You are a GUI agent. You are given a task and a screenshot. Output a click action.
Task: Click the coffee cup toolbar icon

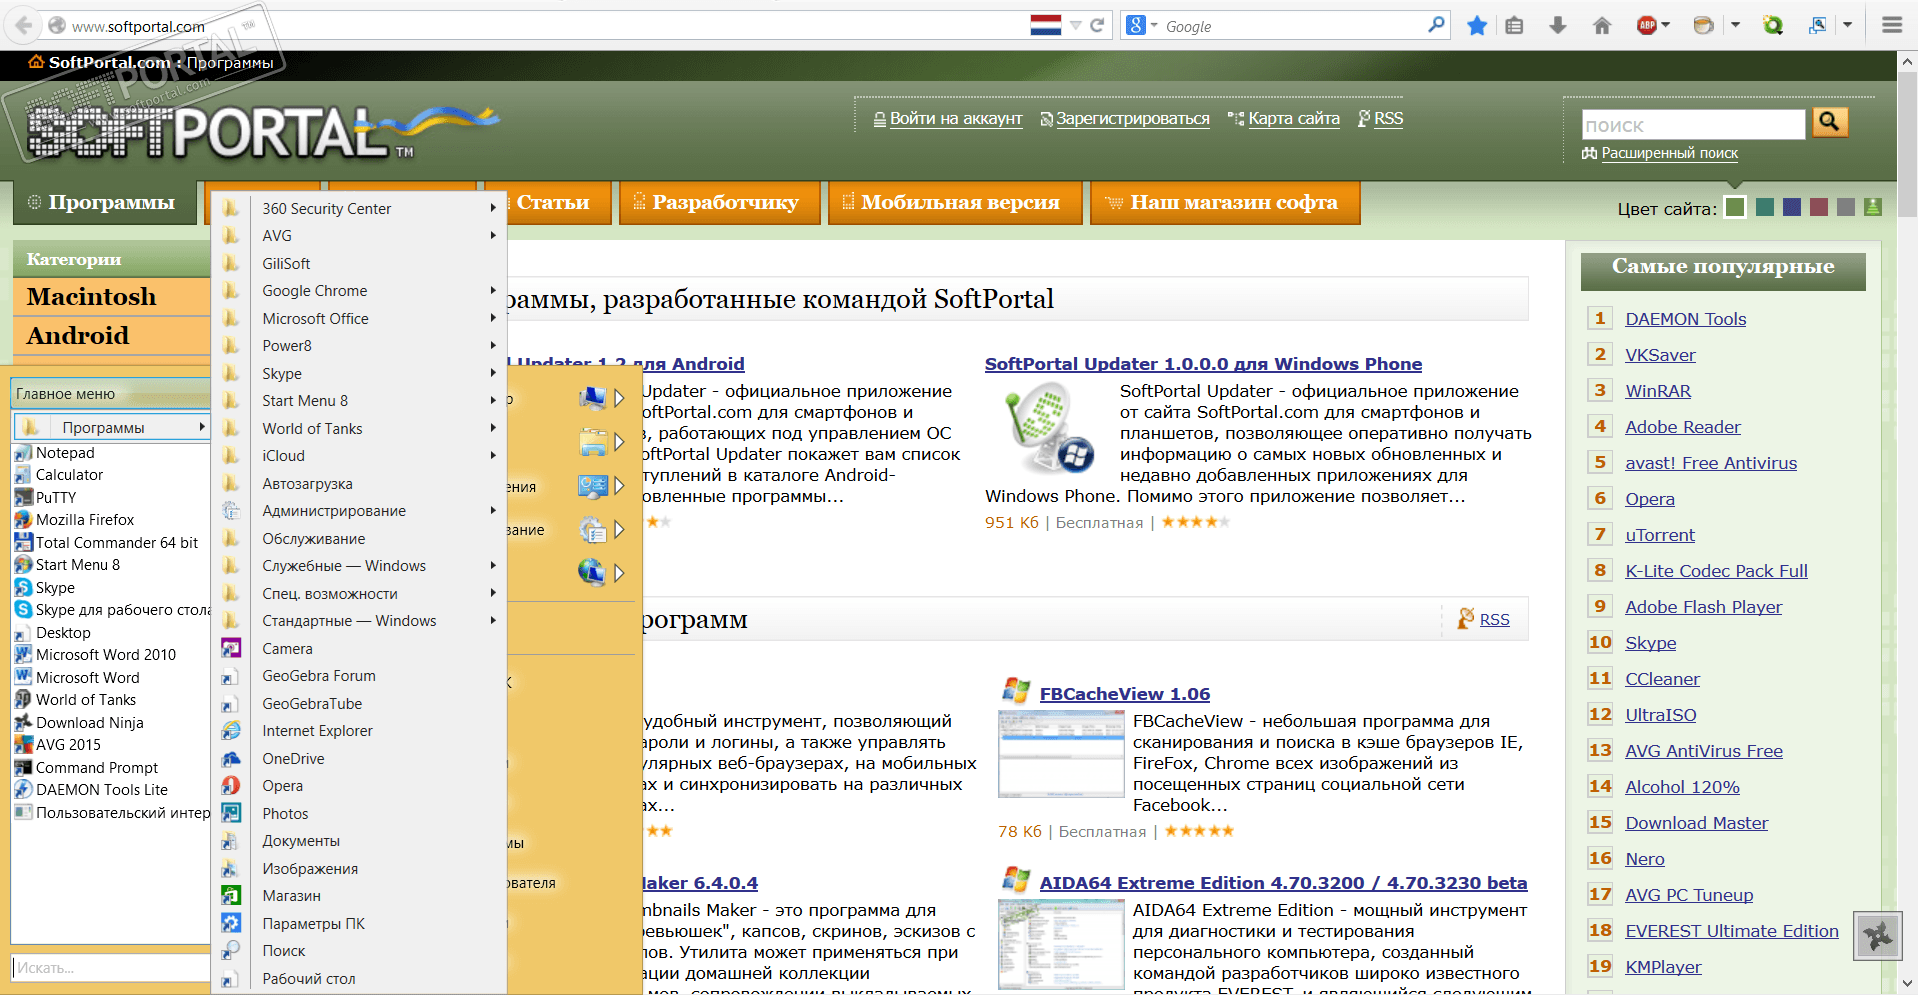(x=1703, y=25)
